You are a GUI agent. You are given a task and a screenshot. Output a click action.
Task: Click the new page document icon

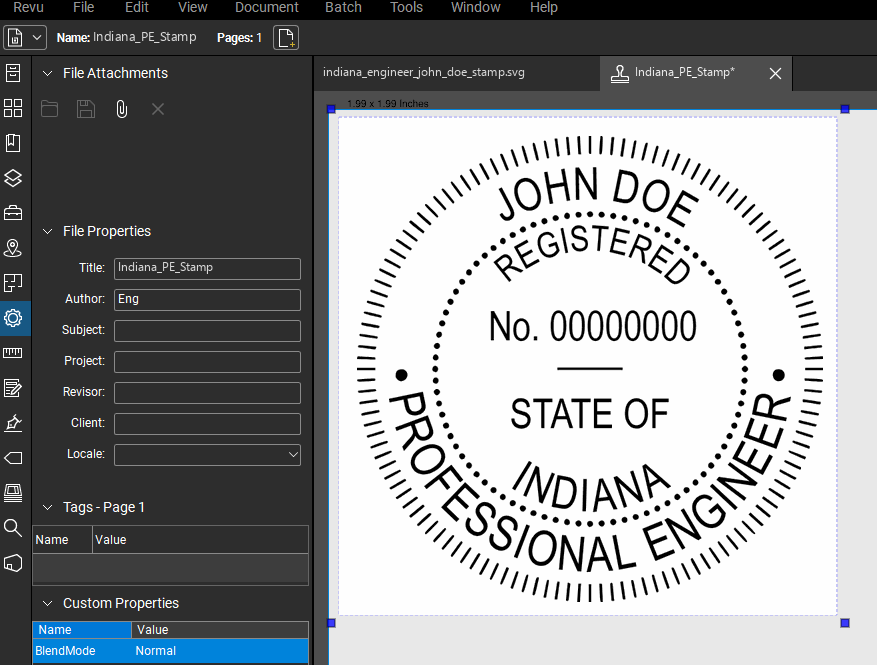(x=286, y=37)
